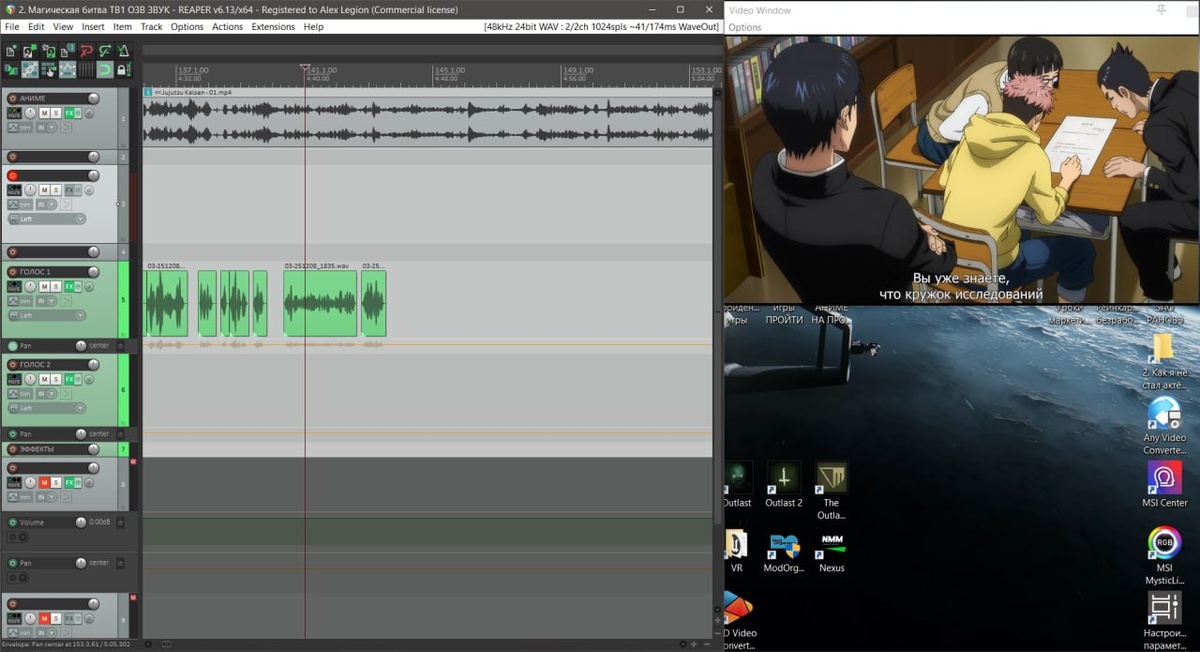This screenshot has height=652, width=1200.
Task: Open Options in the Video Window
Action: pyautogui.click(x=745, y=27)
